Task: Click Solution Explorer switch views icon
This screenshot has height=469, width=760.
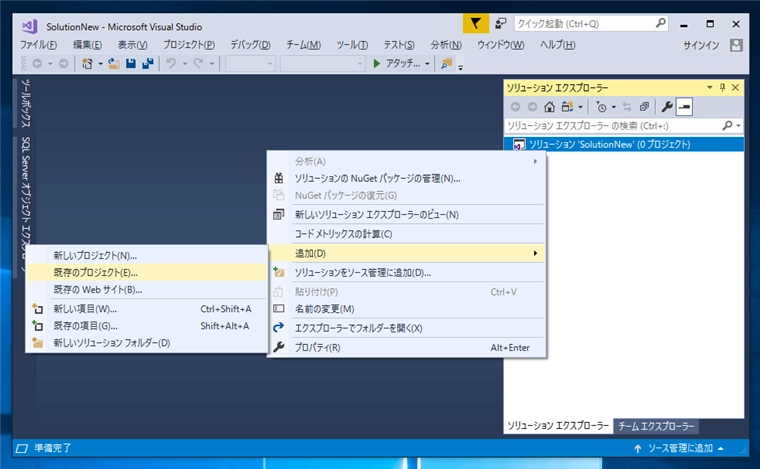Action: point(567,107)
